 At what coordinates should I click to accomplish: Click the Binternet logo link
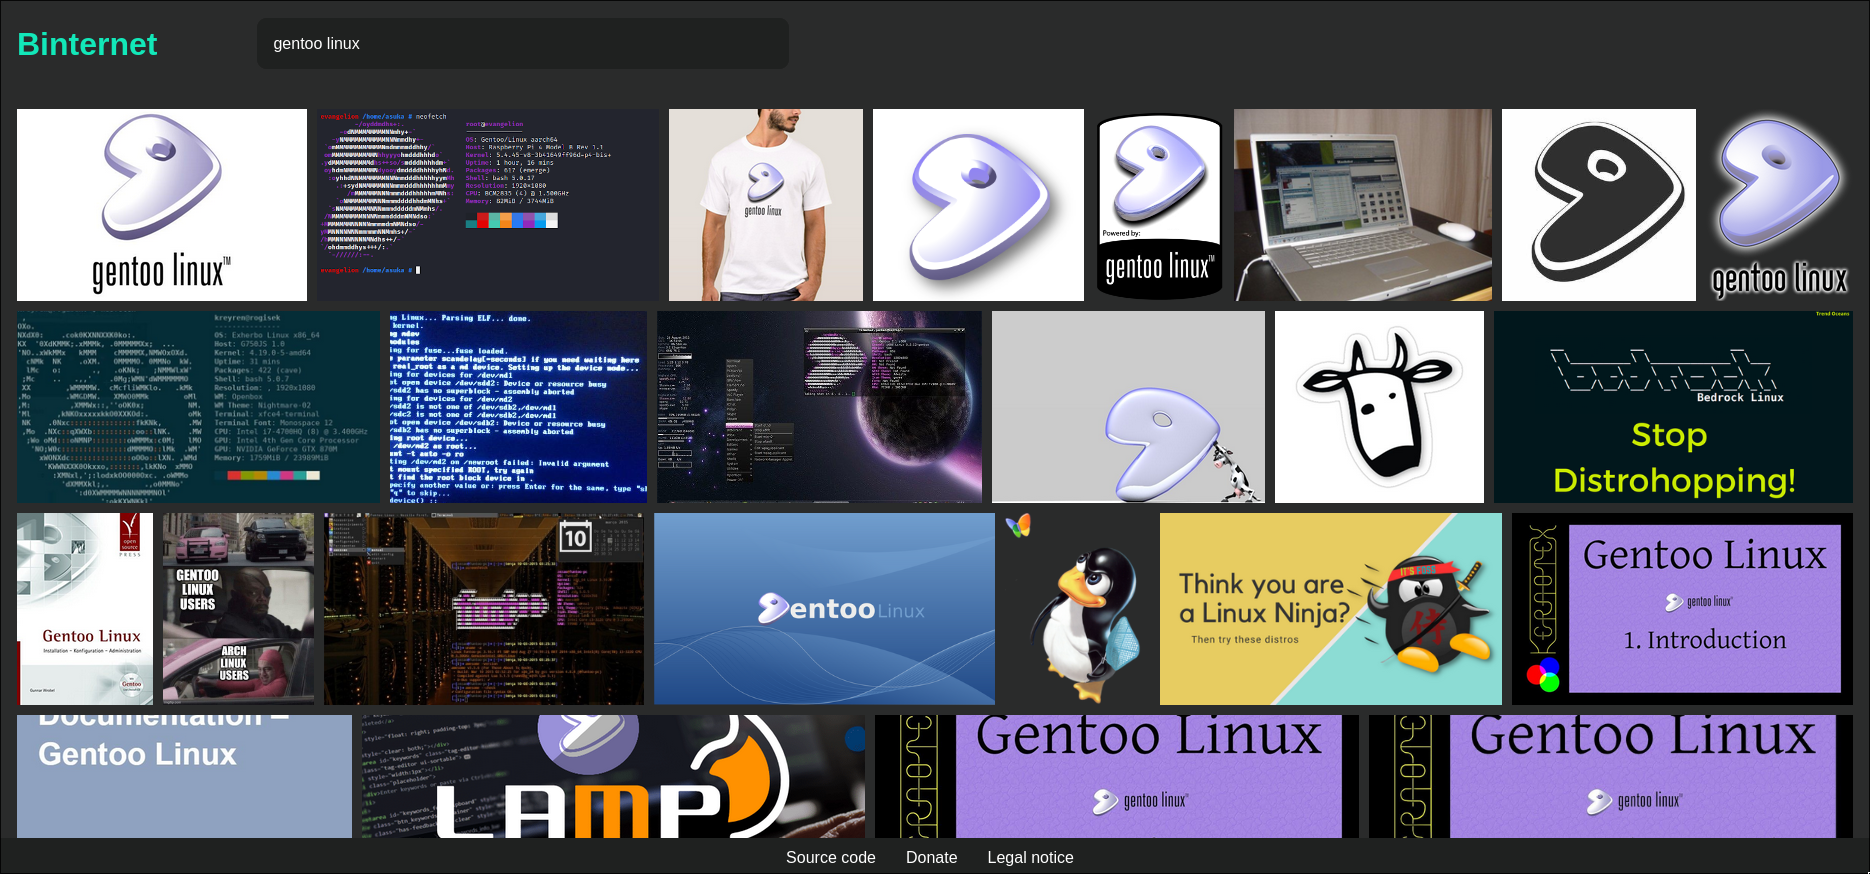click(88, 44)
